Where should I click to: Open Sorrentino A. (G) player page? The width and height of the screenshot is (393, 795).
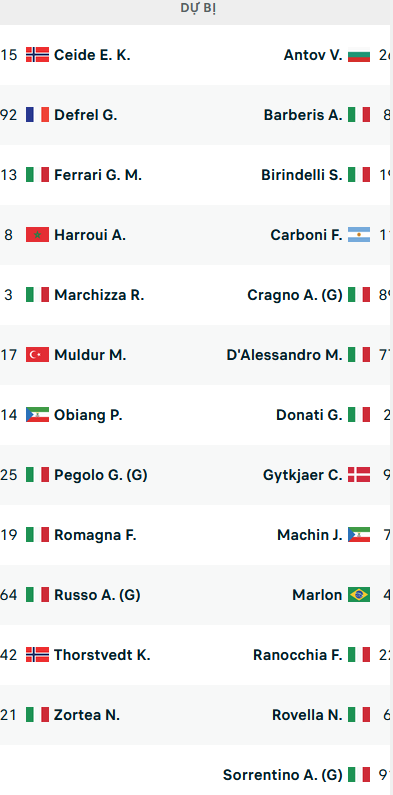(283, 774)
